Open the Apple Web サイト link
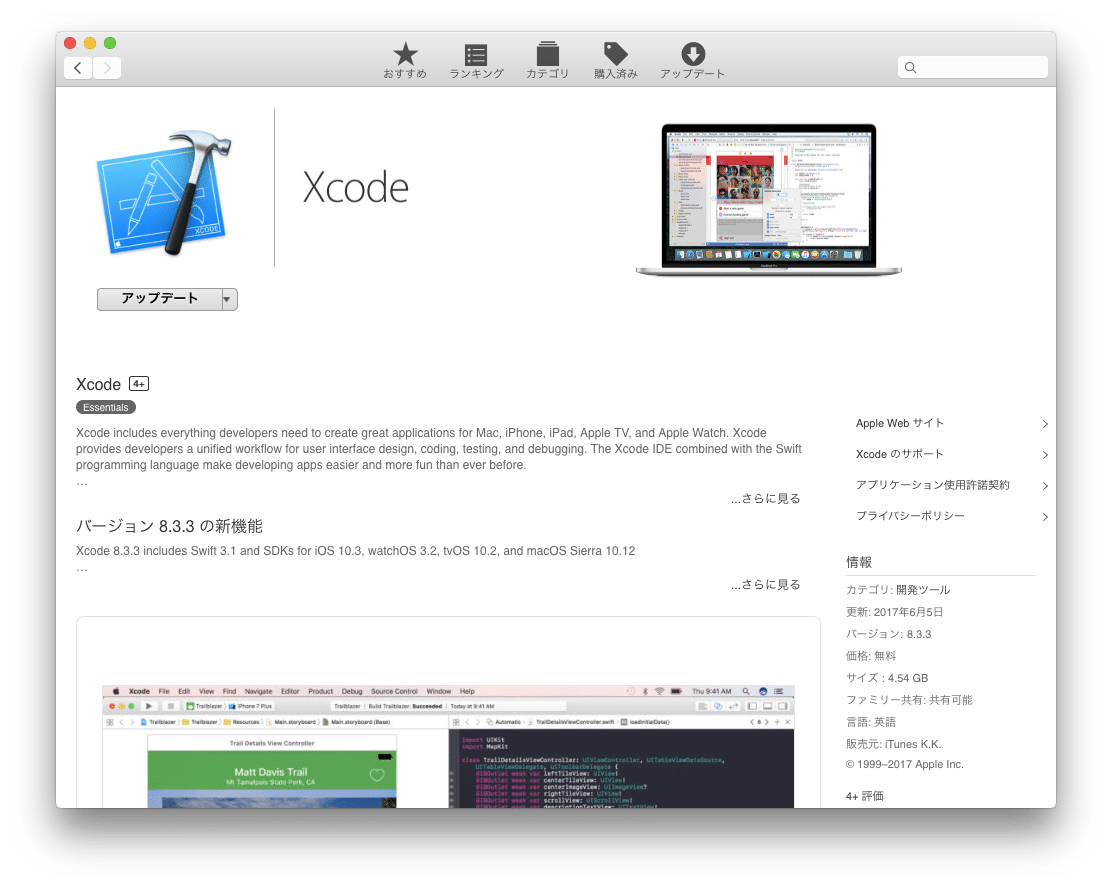 click(x=899, y=423)
